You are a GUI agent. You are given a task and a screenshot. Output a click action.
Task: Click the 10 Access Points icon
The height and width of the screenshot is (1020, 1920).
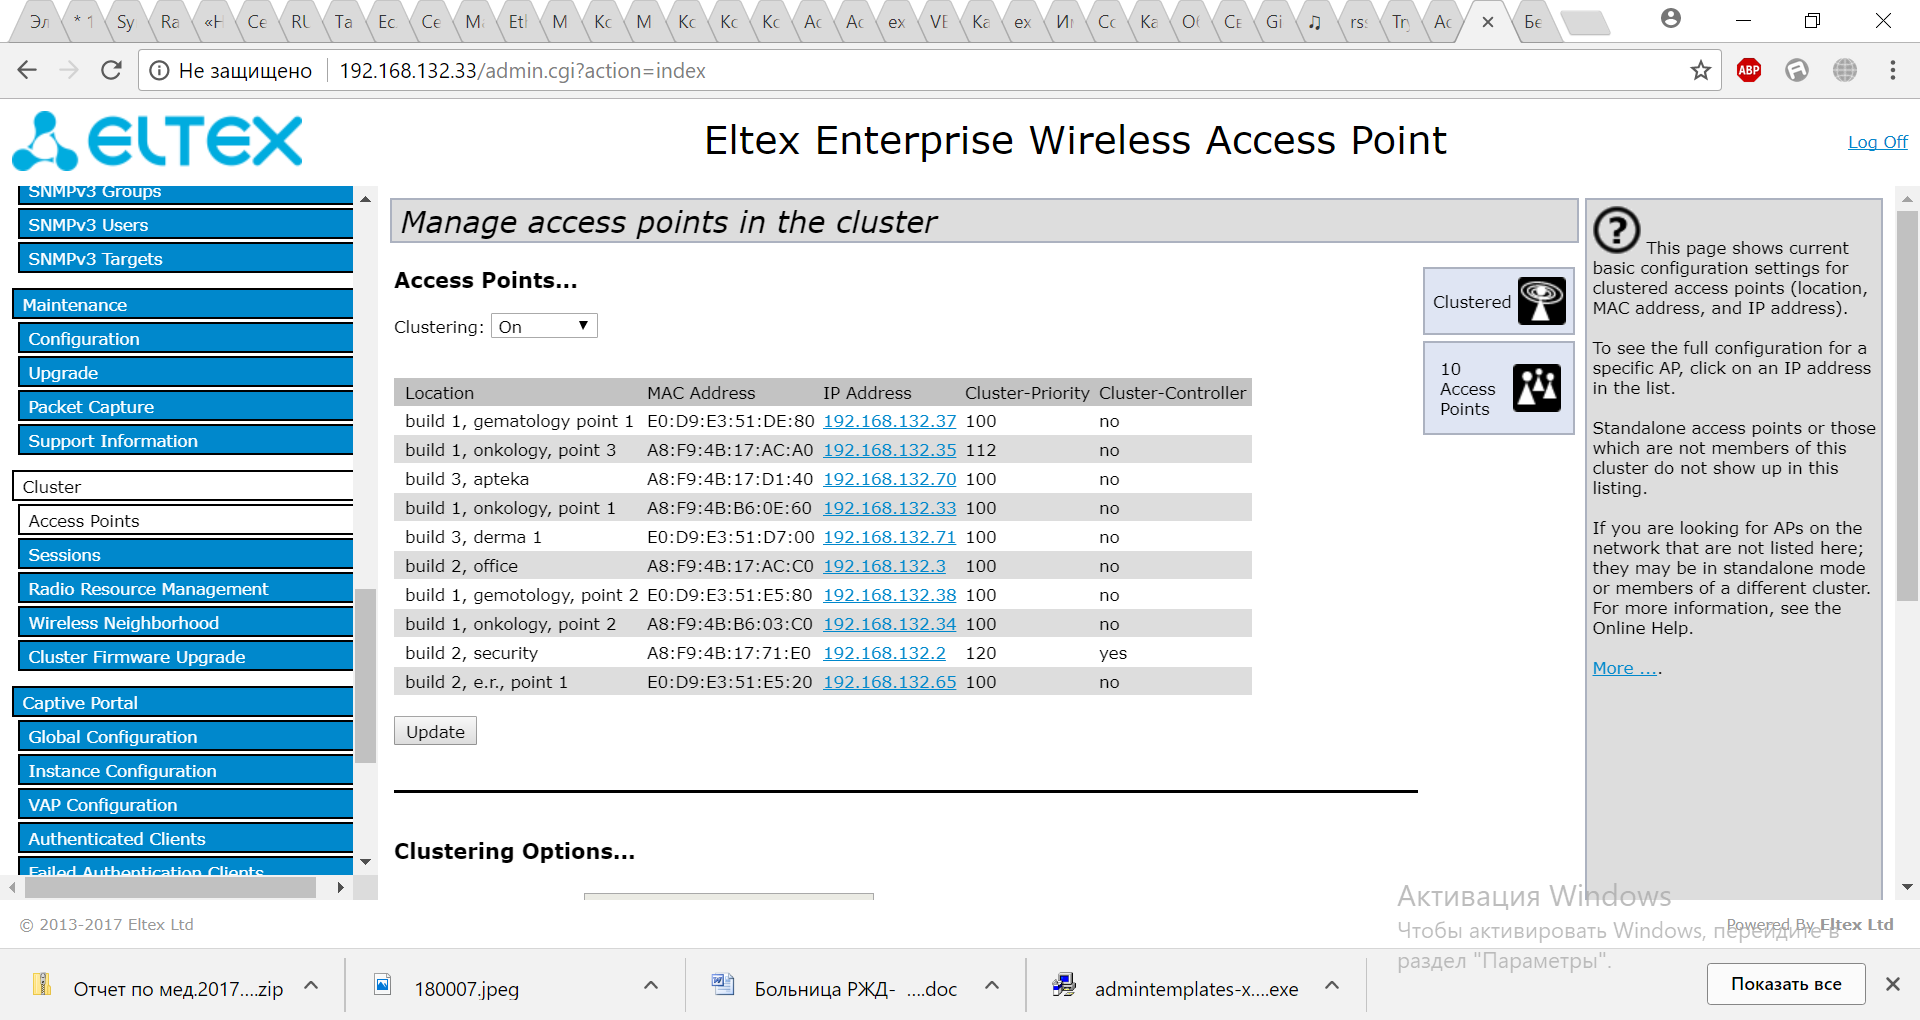coord(1536,388)
